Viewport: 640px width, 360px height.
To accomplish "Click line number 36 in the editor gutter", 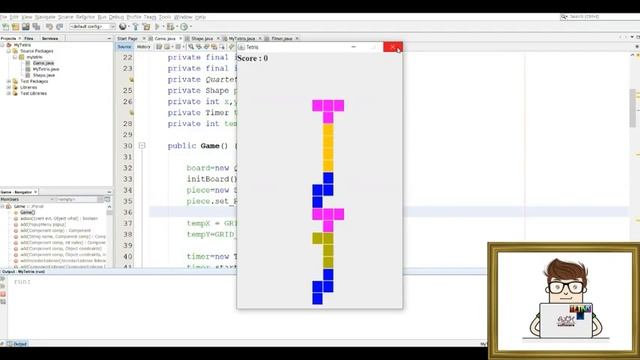I will coord(128,212).
